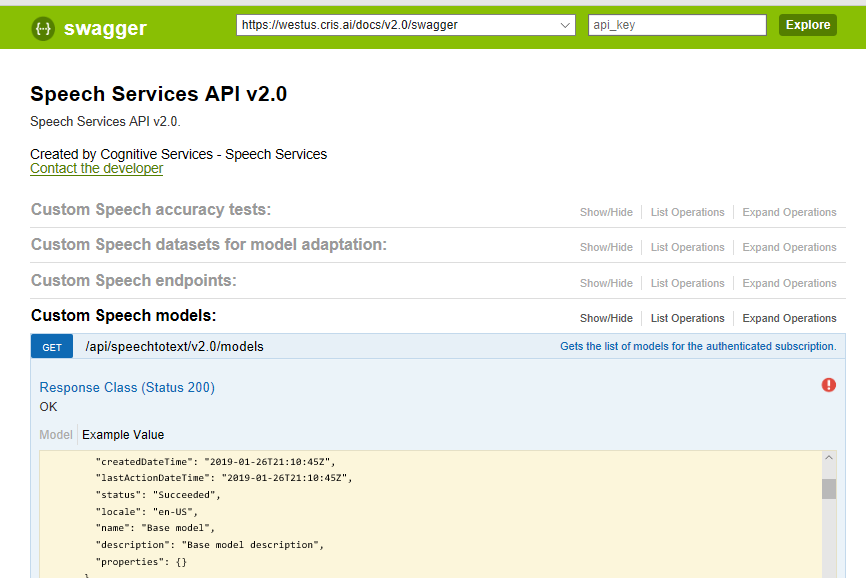Viewport: 866px width, 578px height.
Task: Expand Operations for Custom Speech models
Action: point(789,318)
